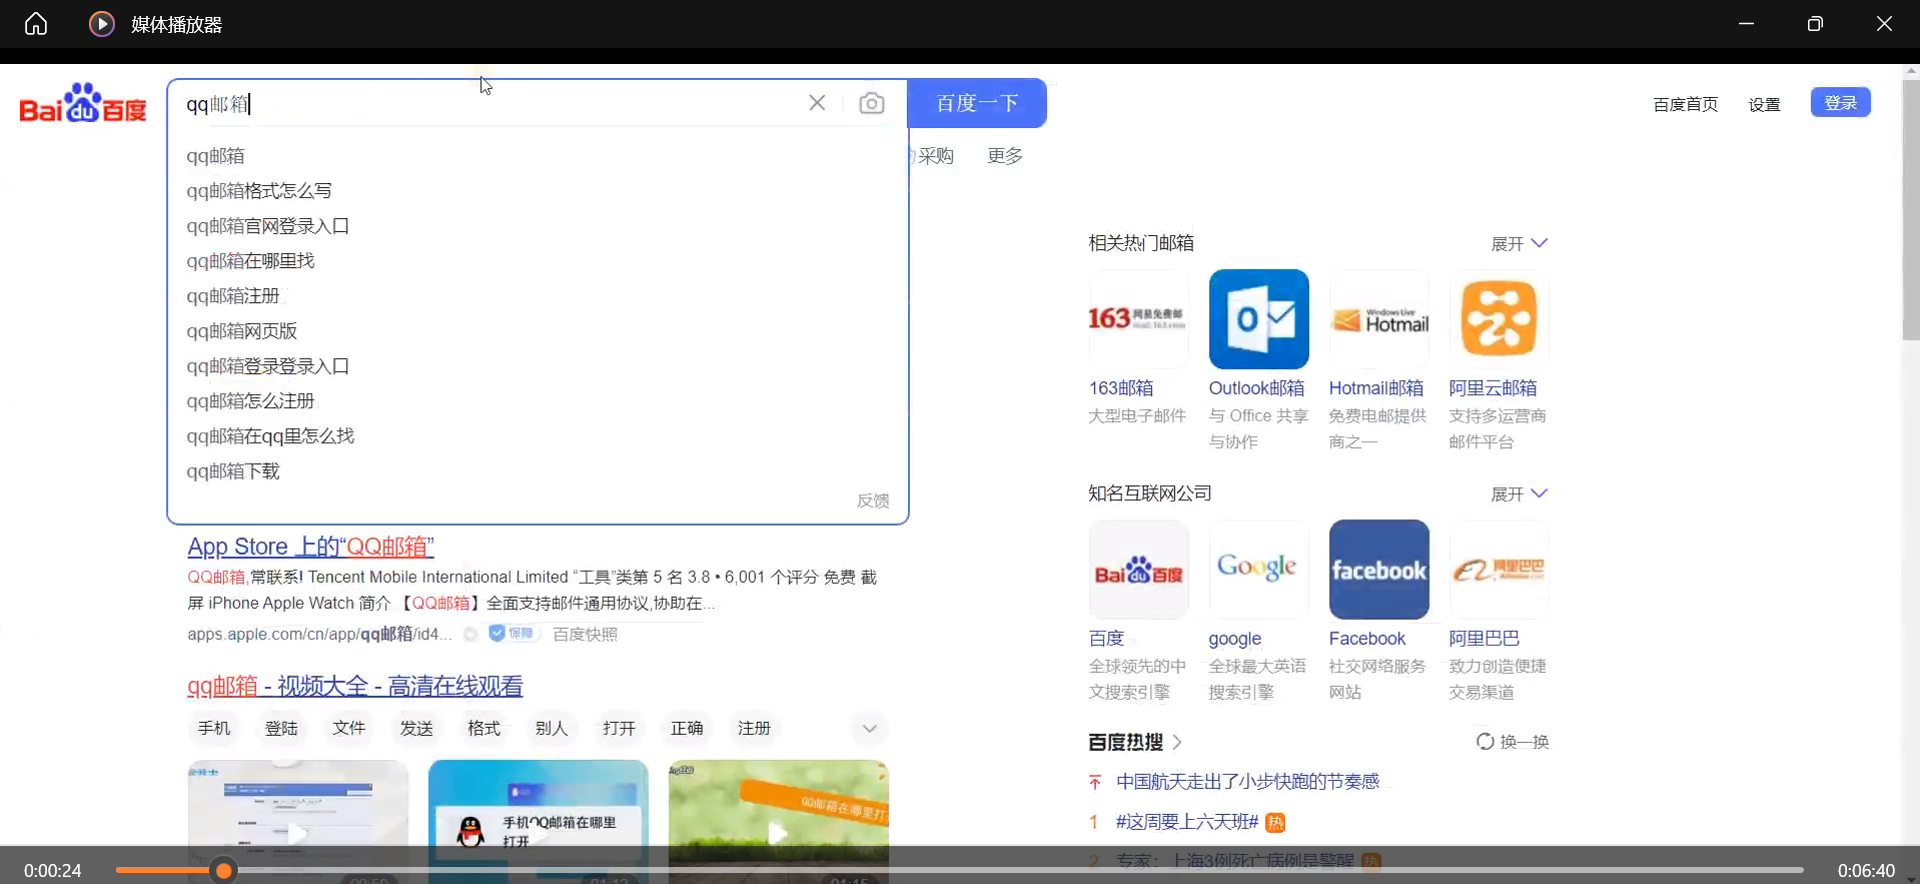Click the Outlook邮箱 logo icon
The height and width of the screenshot is (884, 1920).
[x=1258, y=319]
